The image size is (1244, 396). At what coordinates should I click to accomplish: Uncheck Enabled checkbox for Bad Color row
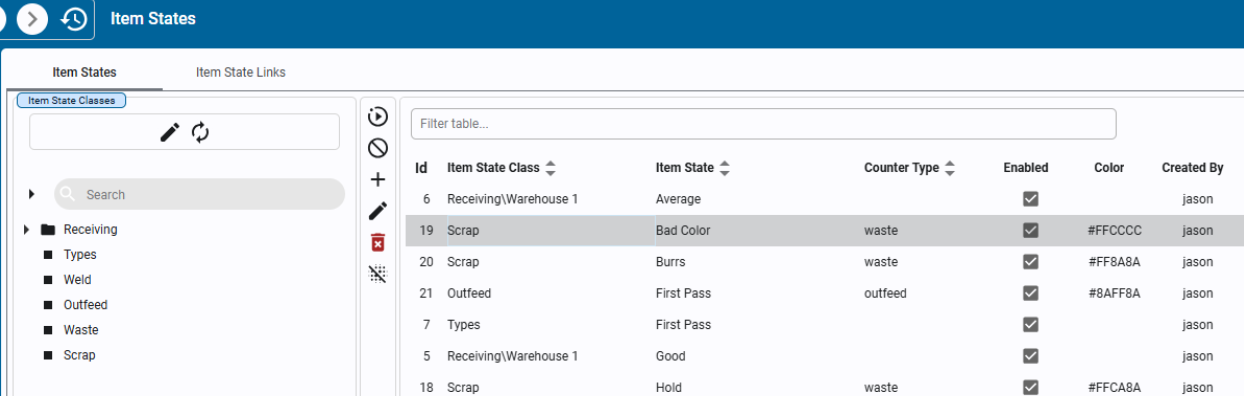pyautogui.click(x=1030, y=230)
